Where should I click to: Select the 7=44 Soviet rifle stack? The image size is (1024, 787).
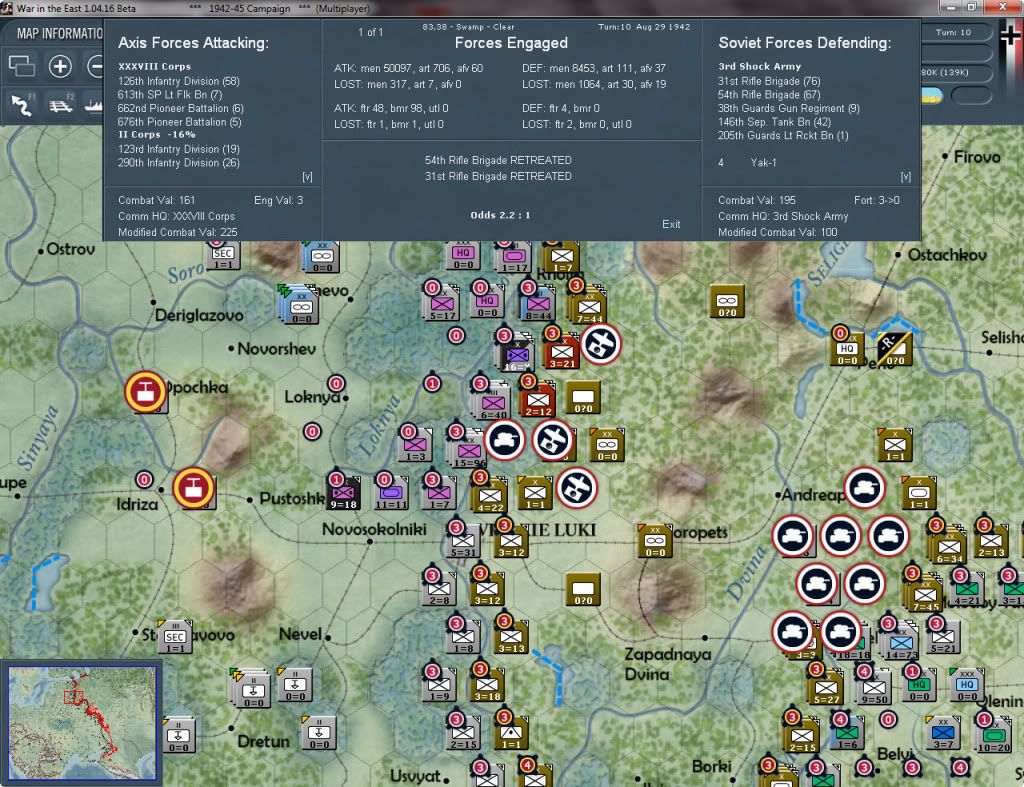point(589,306)
